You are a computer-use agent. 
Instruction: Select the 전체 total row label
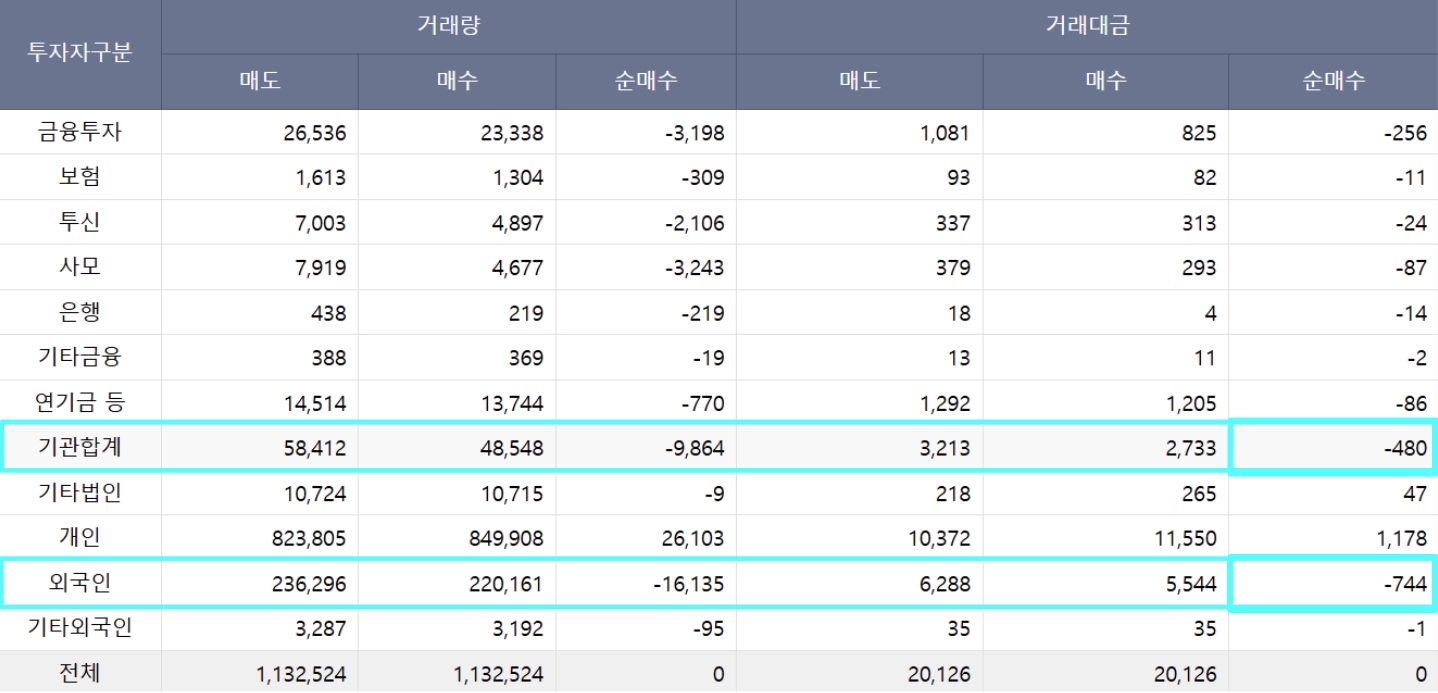click(80, 674)
